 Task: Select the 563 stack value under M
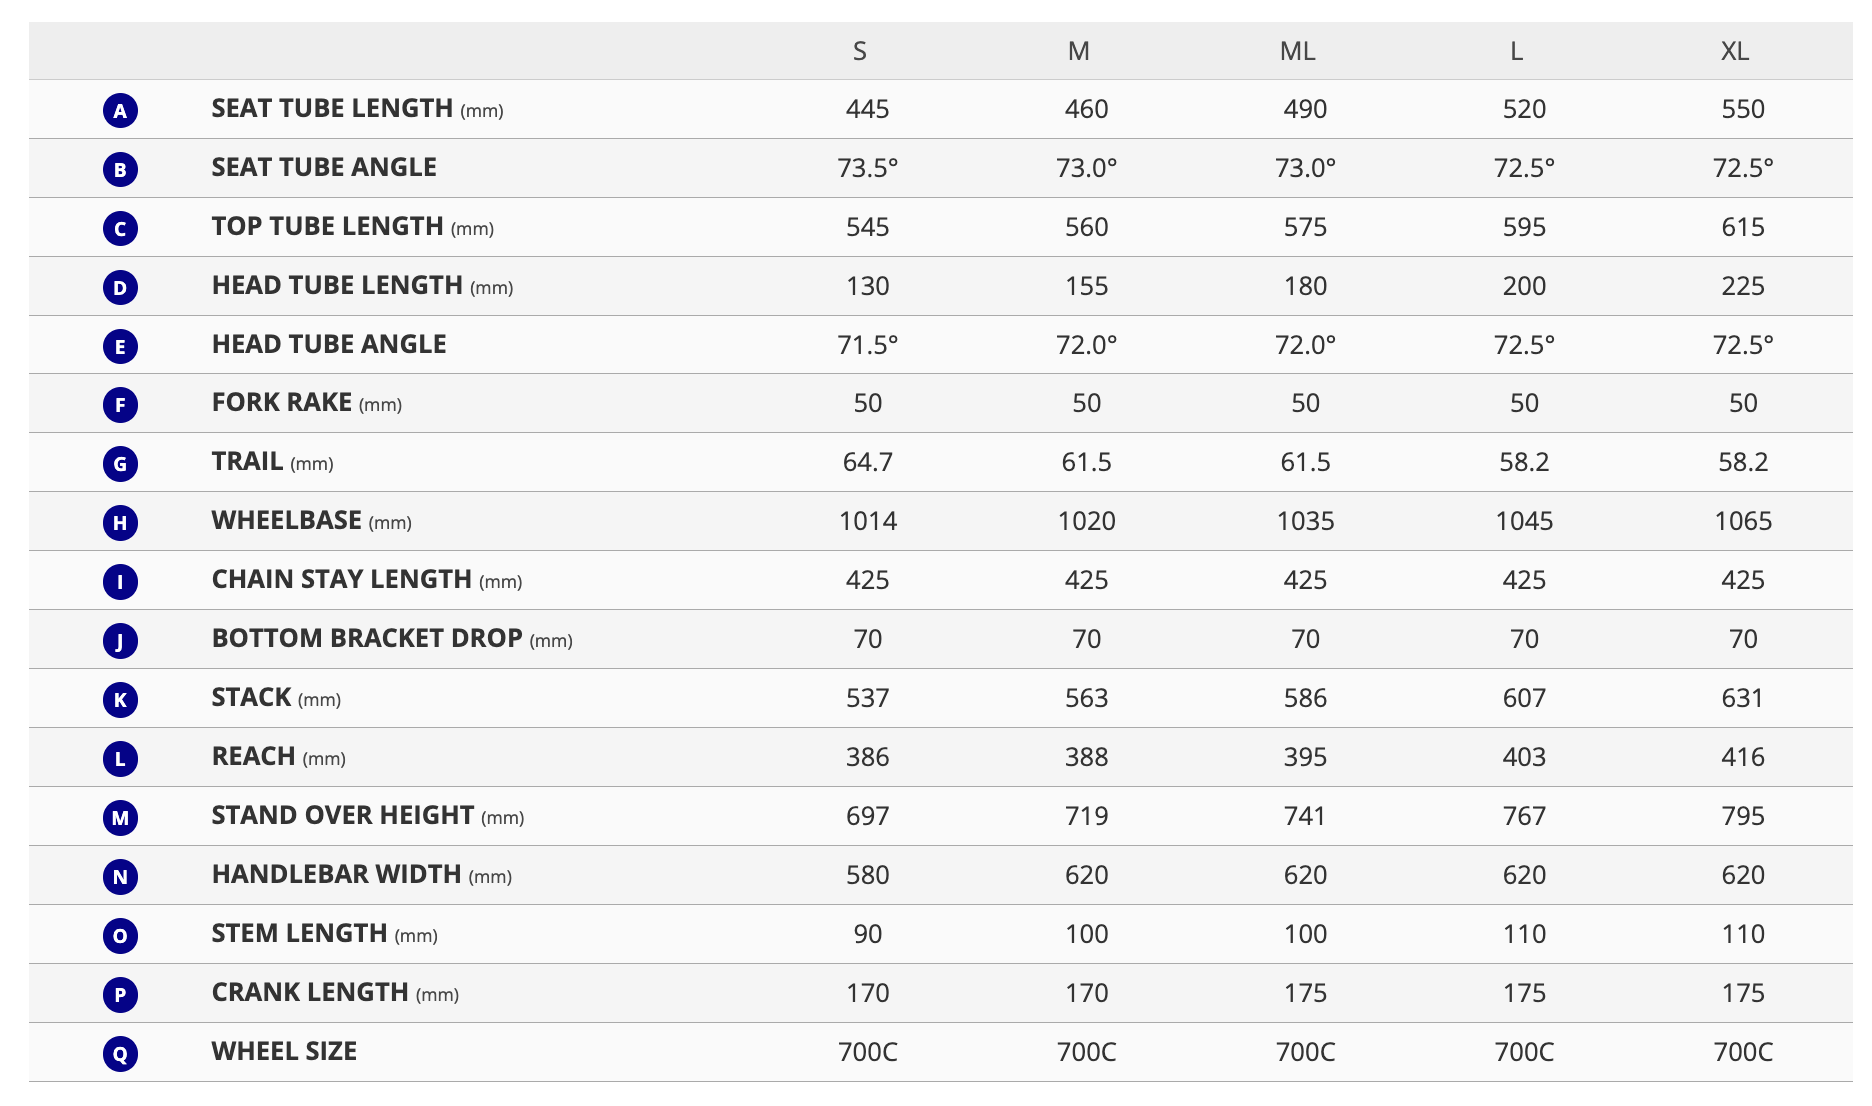[x=1086, y=698]
